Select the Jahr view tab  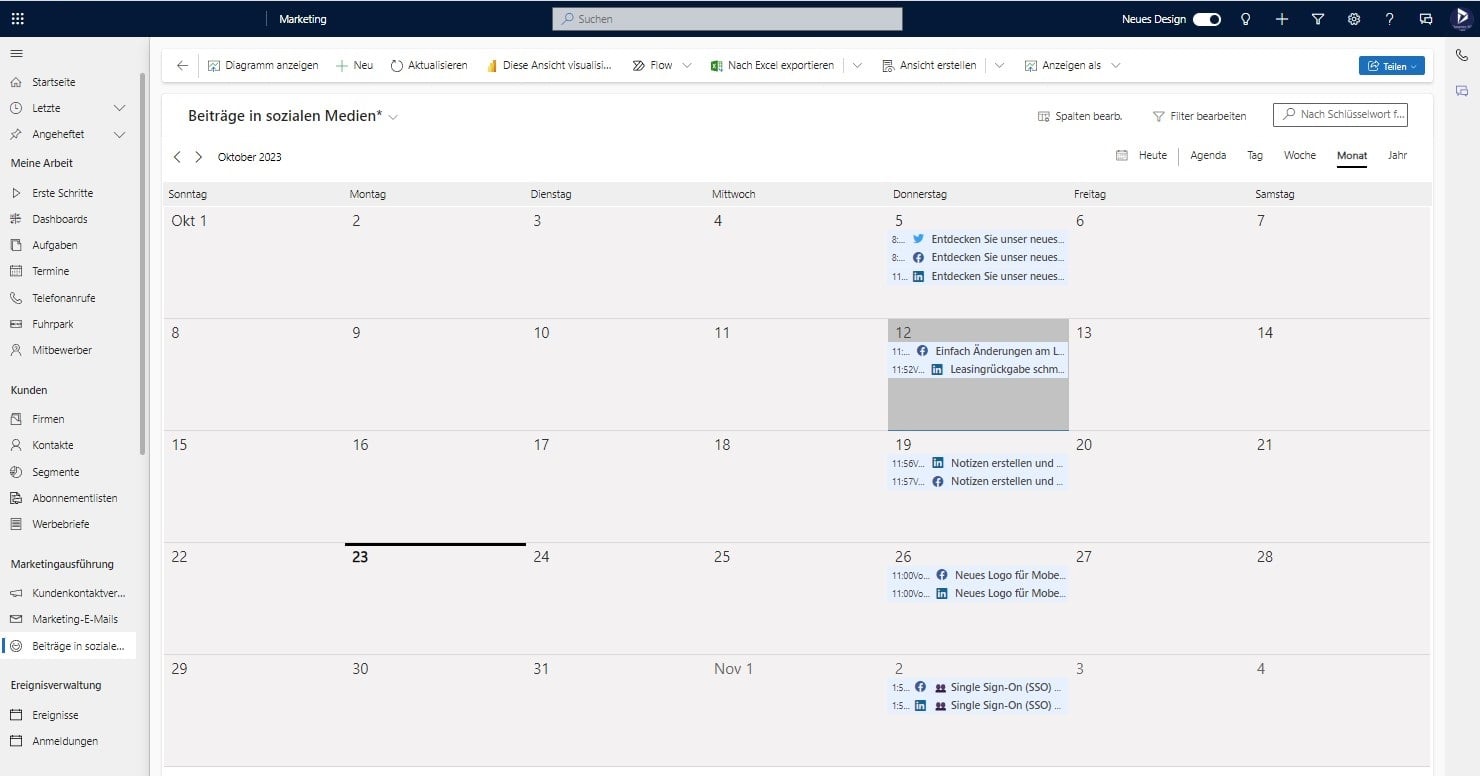(1397, 155)
